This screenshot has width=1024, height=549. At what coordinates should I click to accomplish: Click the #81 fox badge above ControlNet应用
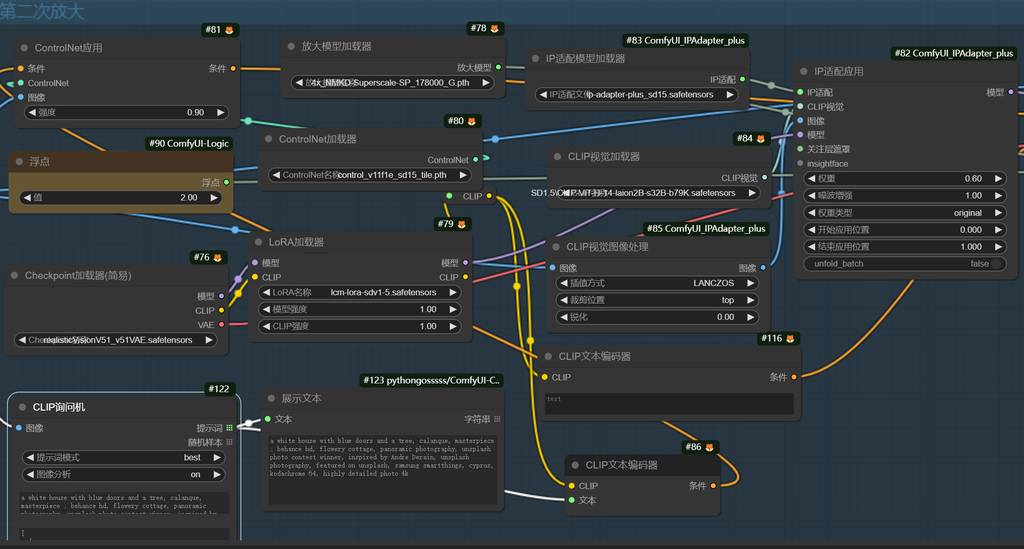click(x=212, y=30)
